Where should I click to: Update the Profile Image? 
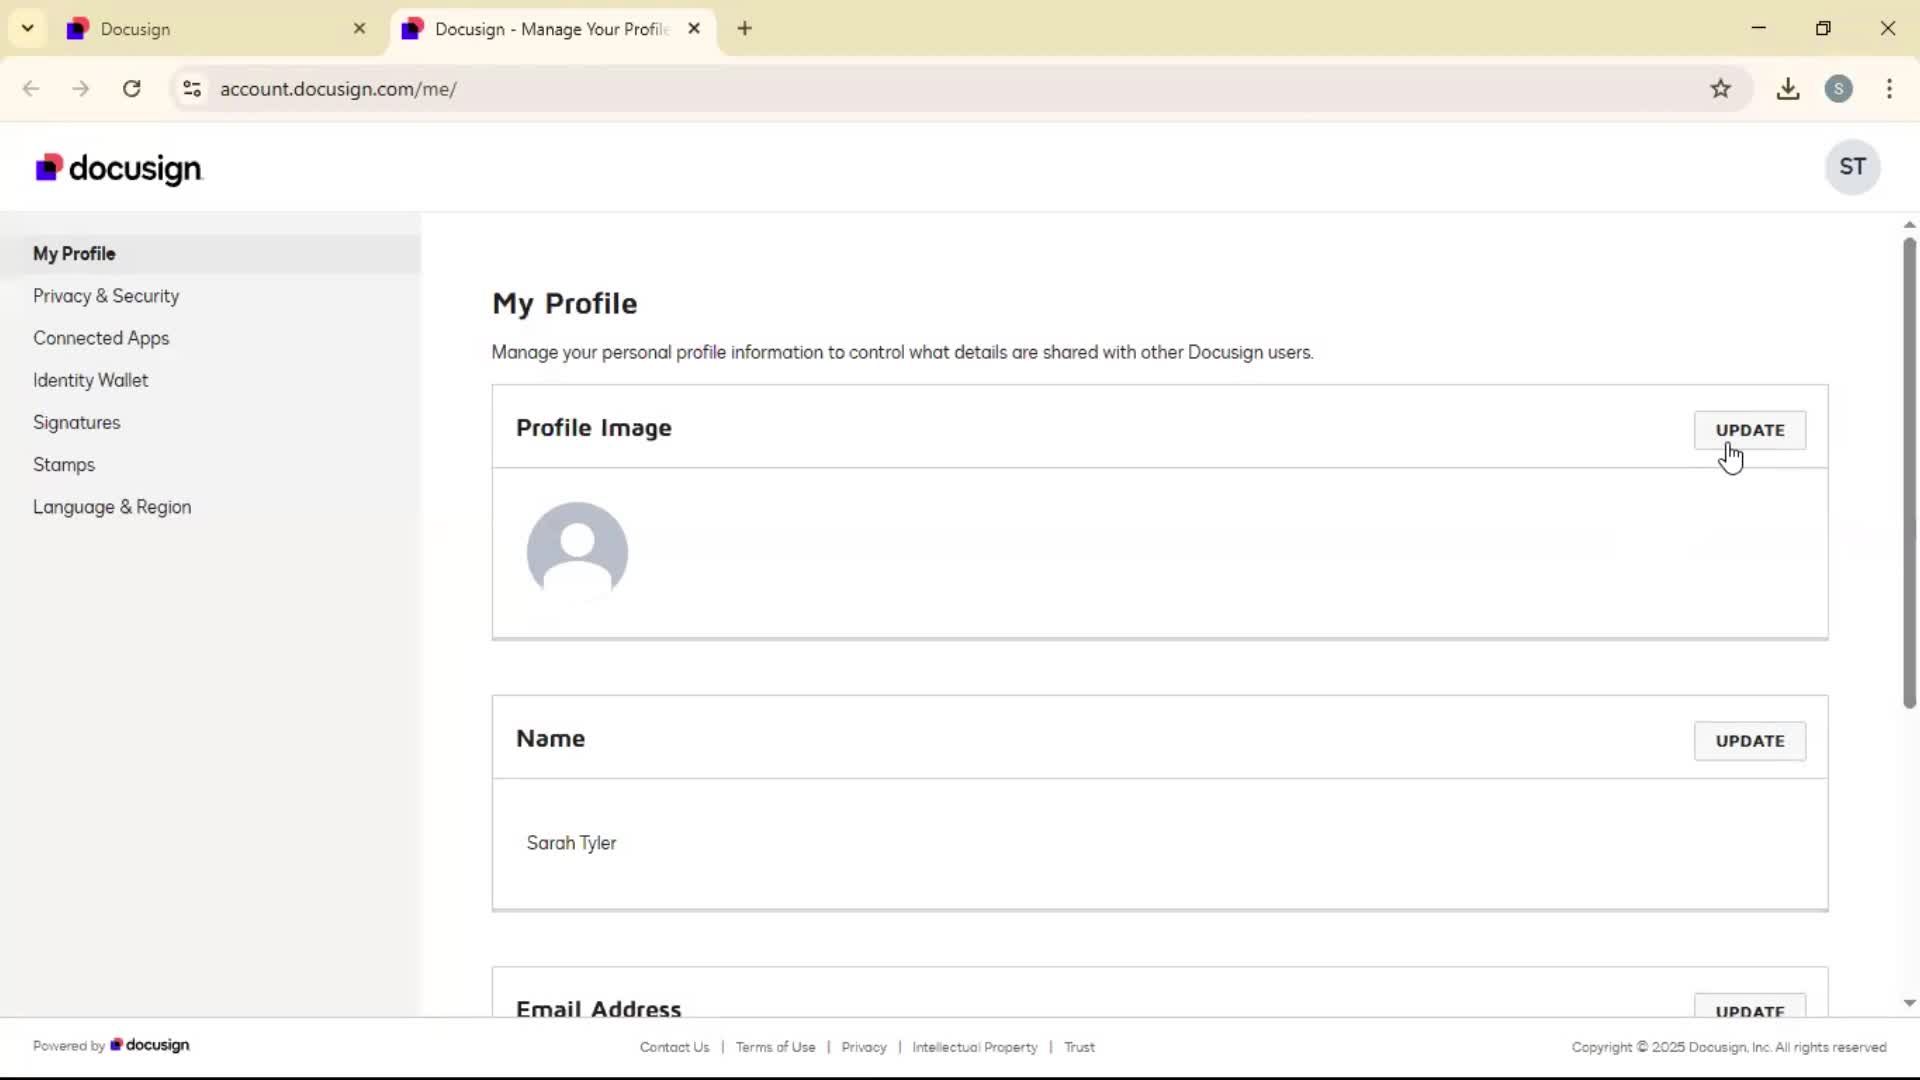click(x=1749, y=430)
